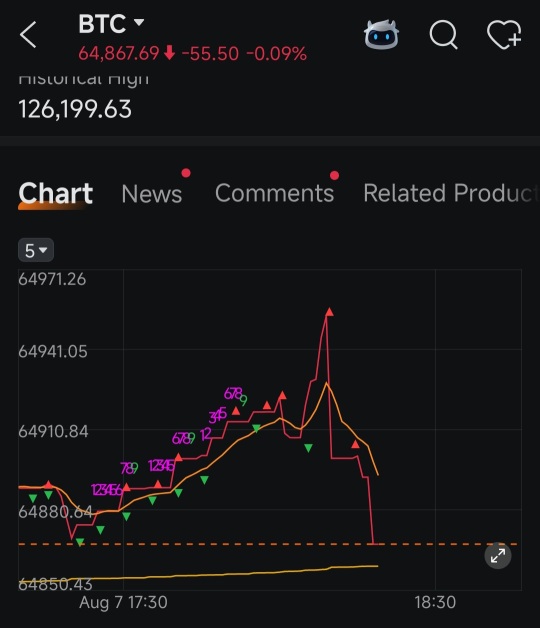The height and width of the screenshot is (628, 540).
Task: Open the BTC symbol dropdown
Action: tap(111, 24)
